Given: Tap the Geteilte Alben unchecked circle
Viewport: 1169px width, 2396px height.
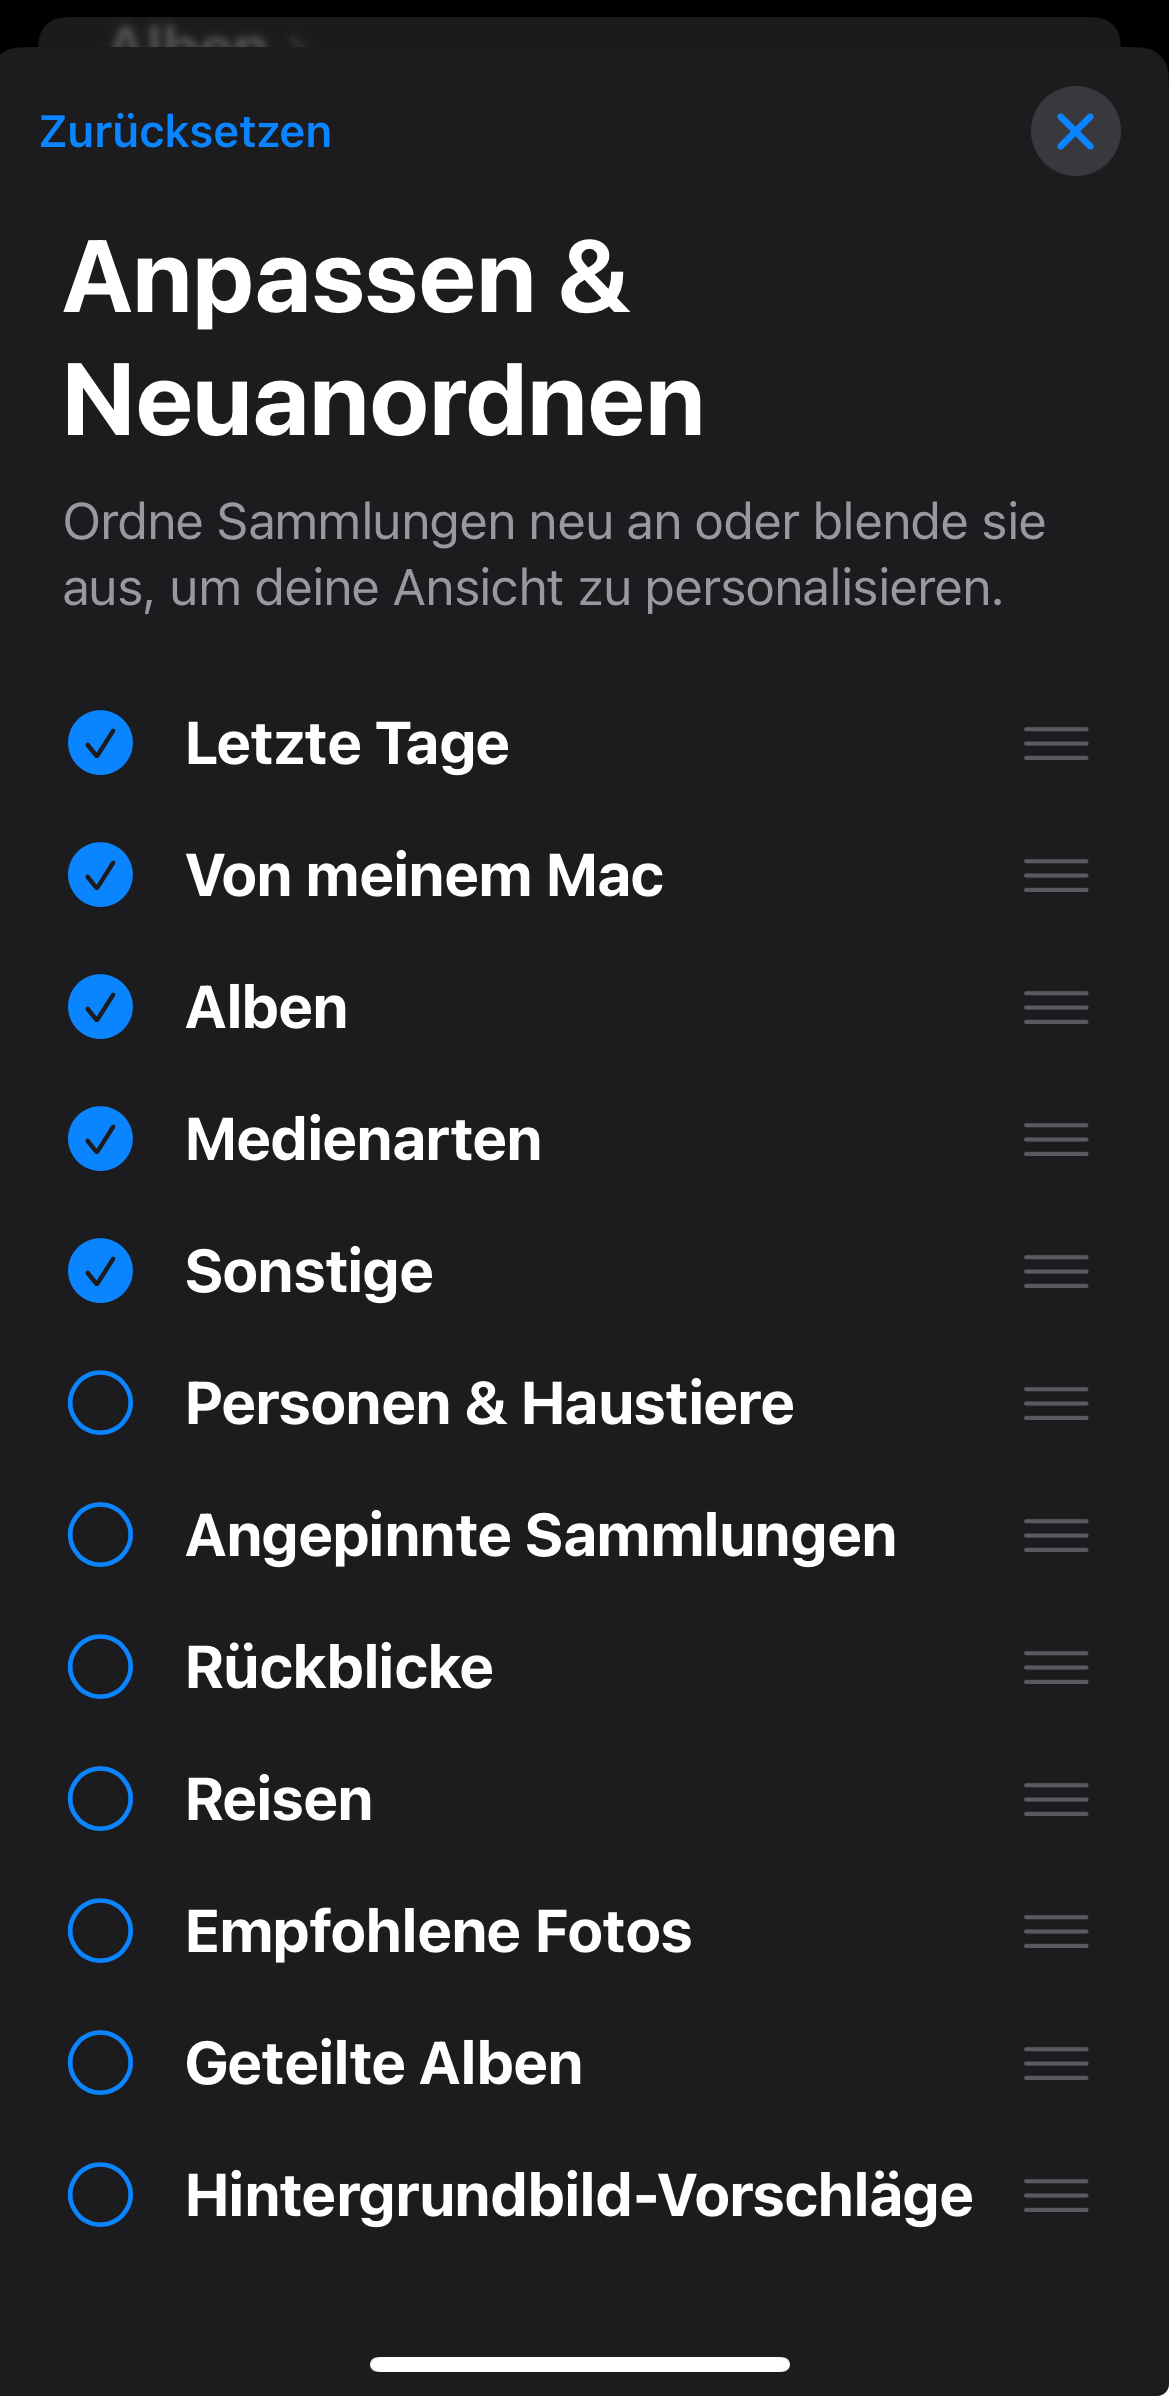Looking at the screenshot, I should point(100,2063).
